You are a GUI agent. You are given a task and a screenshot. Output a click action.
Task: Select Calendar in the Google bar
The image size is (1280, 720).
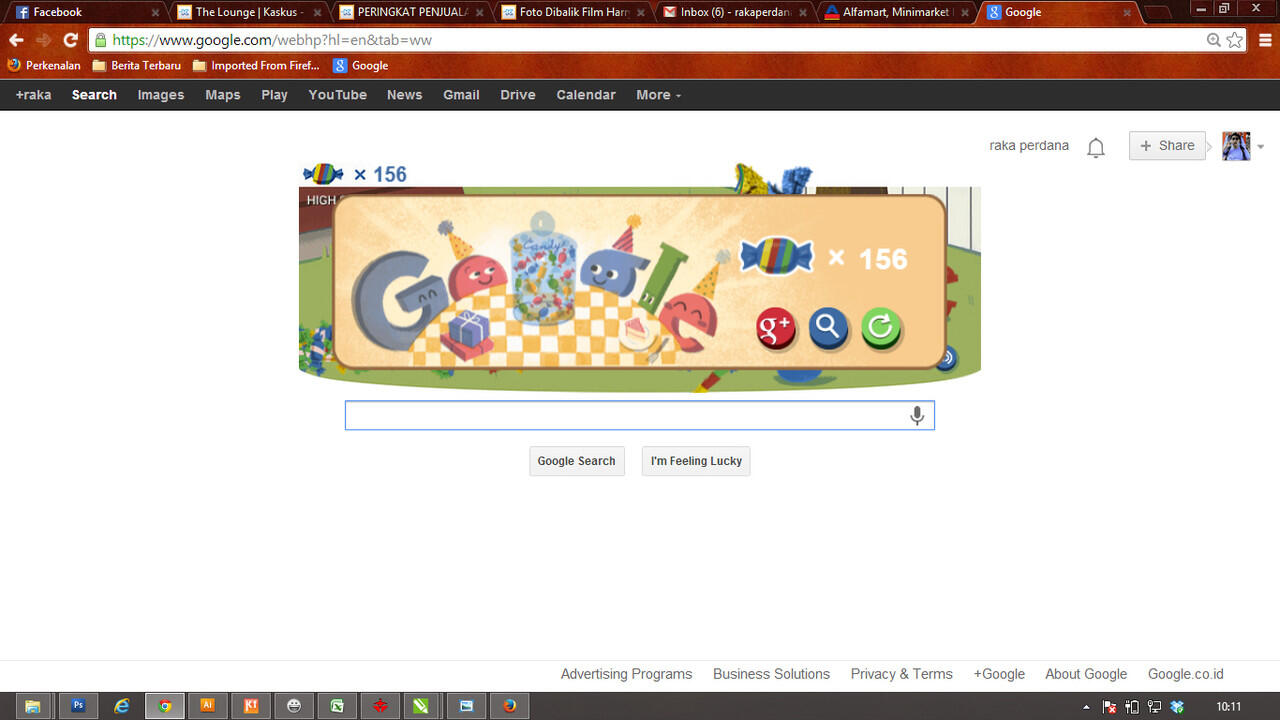coord(586,95)
